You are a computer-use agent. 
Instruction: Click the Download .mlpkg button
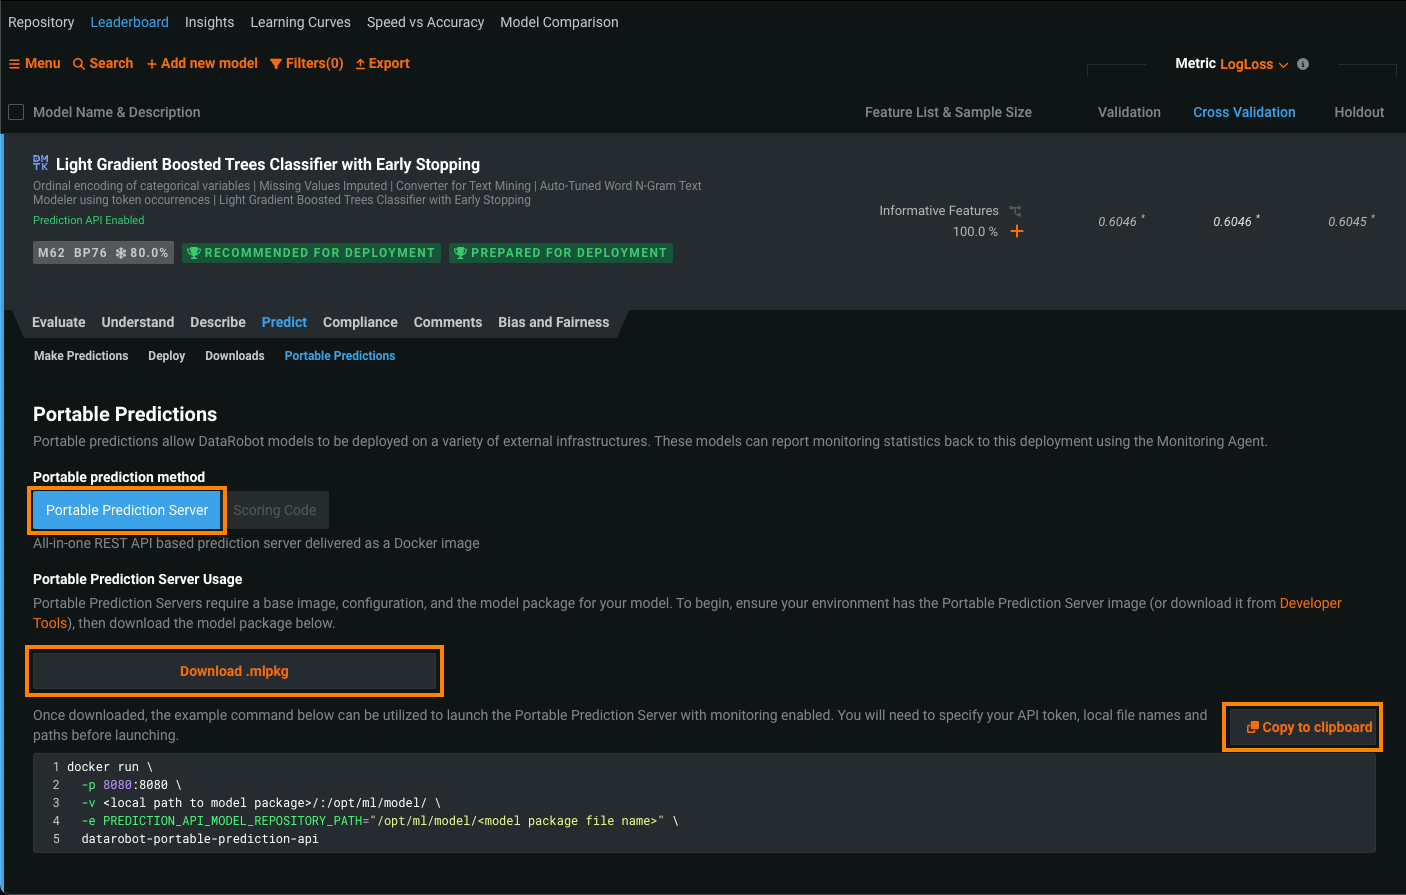[x=234, y=671]
